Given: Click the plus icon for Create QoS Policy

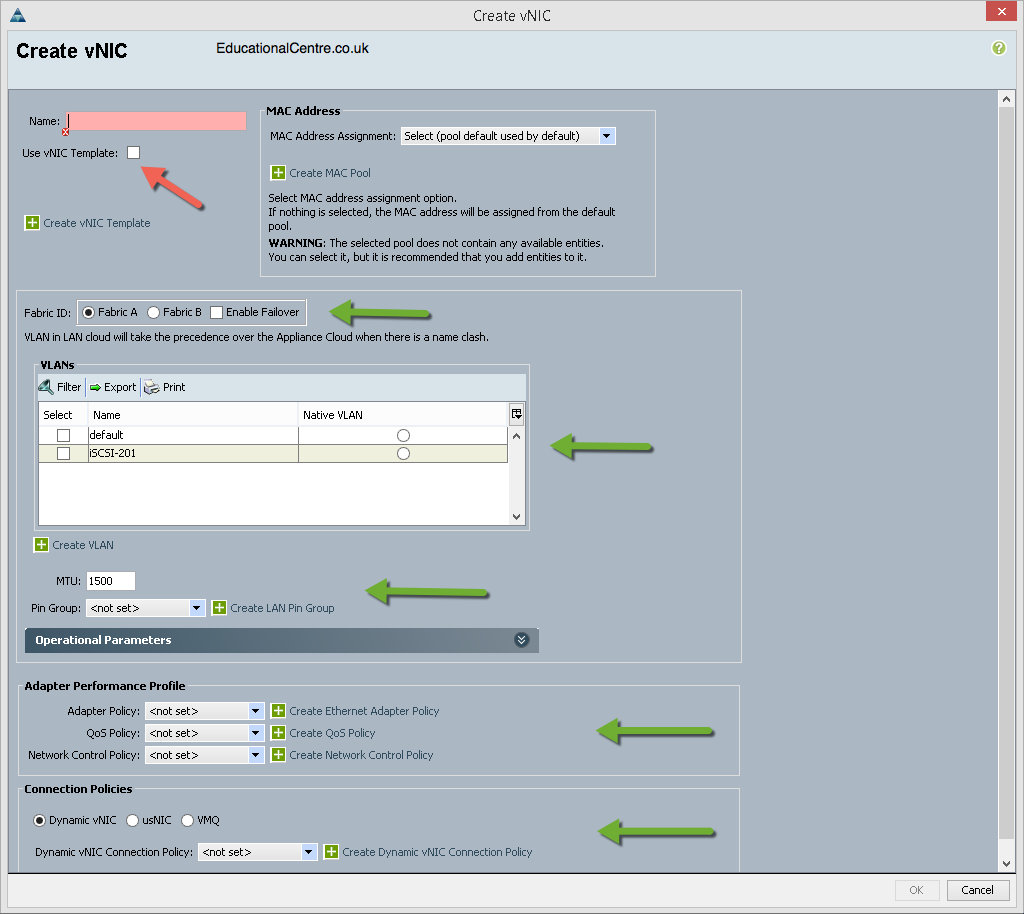Looking at the screenshot, I should (278, 733).
